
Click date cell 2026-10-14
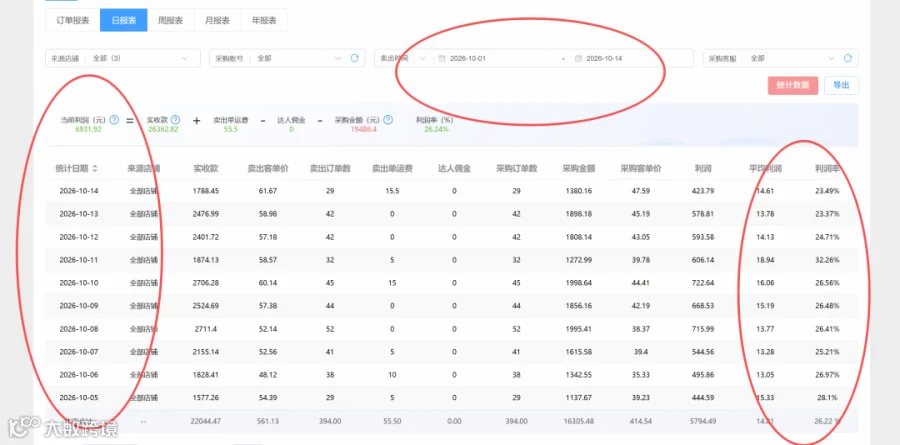79,191
